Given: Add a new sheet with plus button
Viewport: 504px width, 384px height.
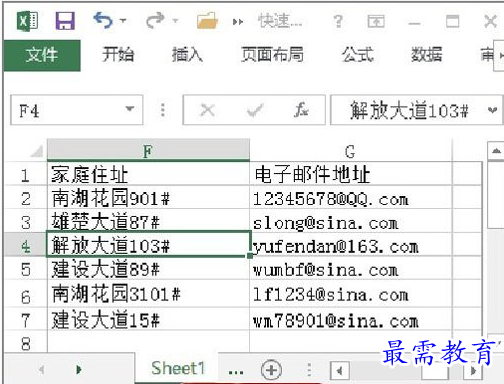Looking at the screenshot, I should pyautogui.click(x=271, y=370).
